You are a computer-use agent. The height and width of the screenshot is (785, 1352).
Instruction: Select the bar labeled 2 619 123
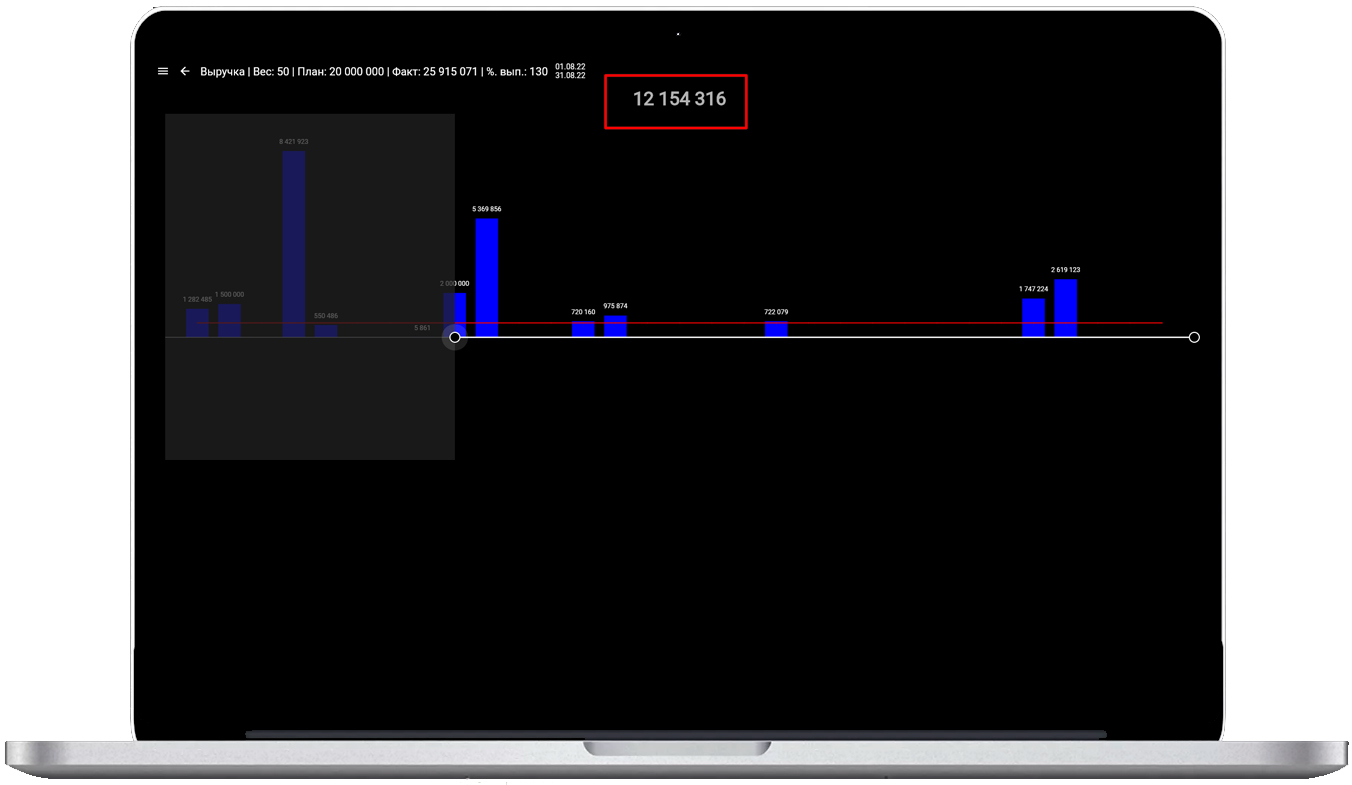1066,307
